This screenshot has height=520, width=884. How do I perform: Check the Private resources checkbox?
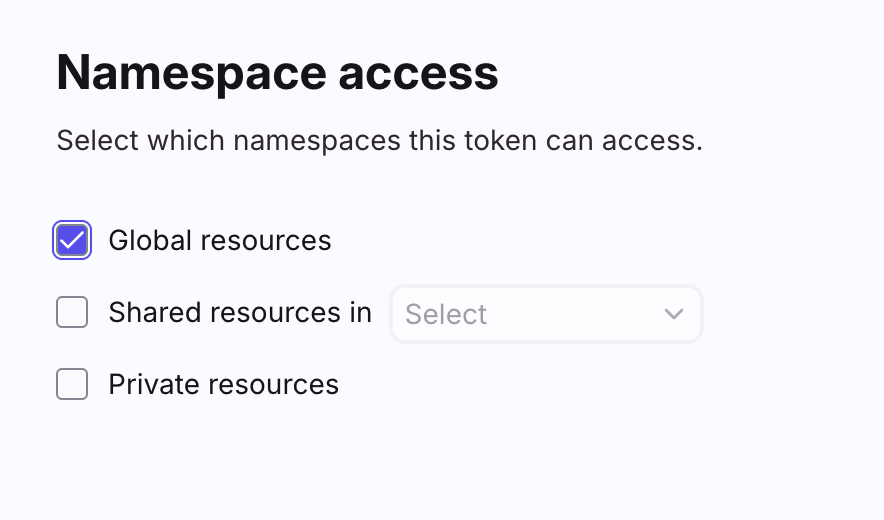click(x=72, y=384)
